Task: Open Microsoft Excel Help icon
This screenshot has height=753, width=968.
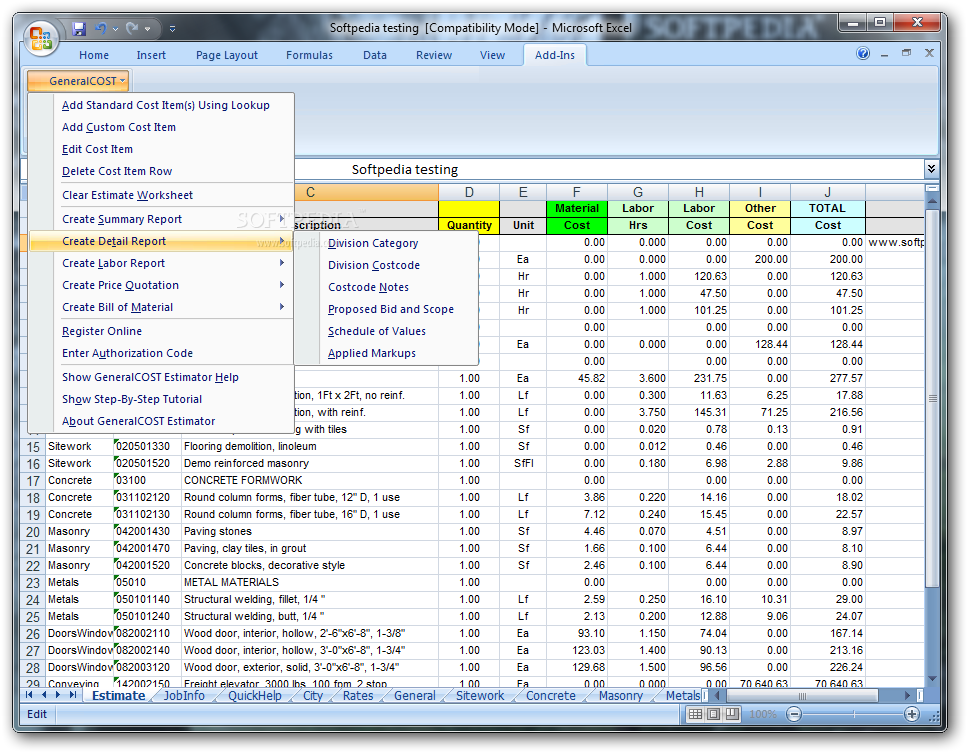Action: click(863, 54)
